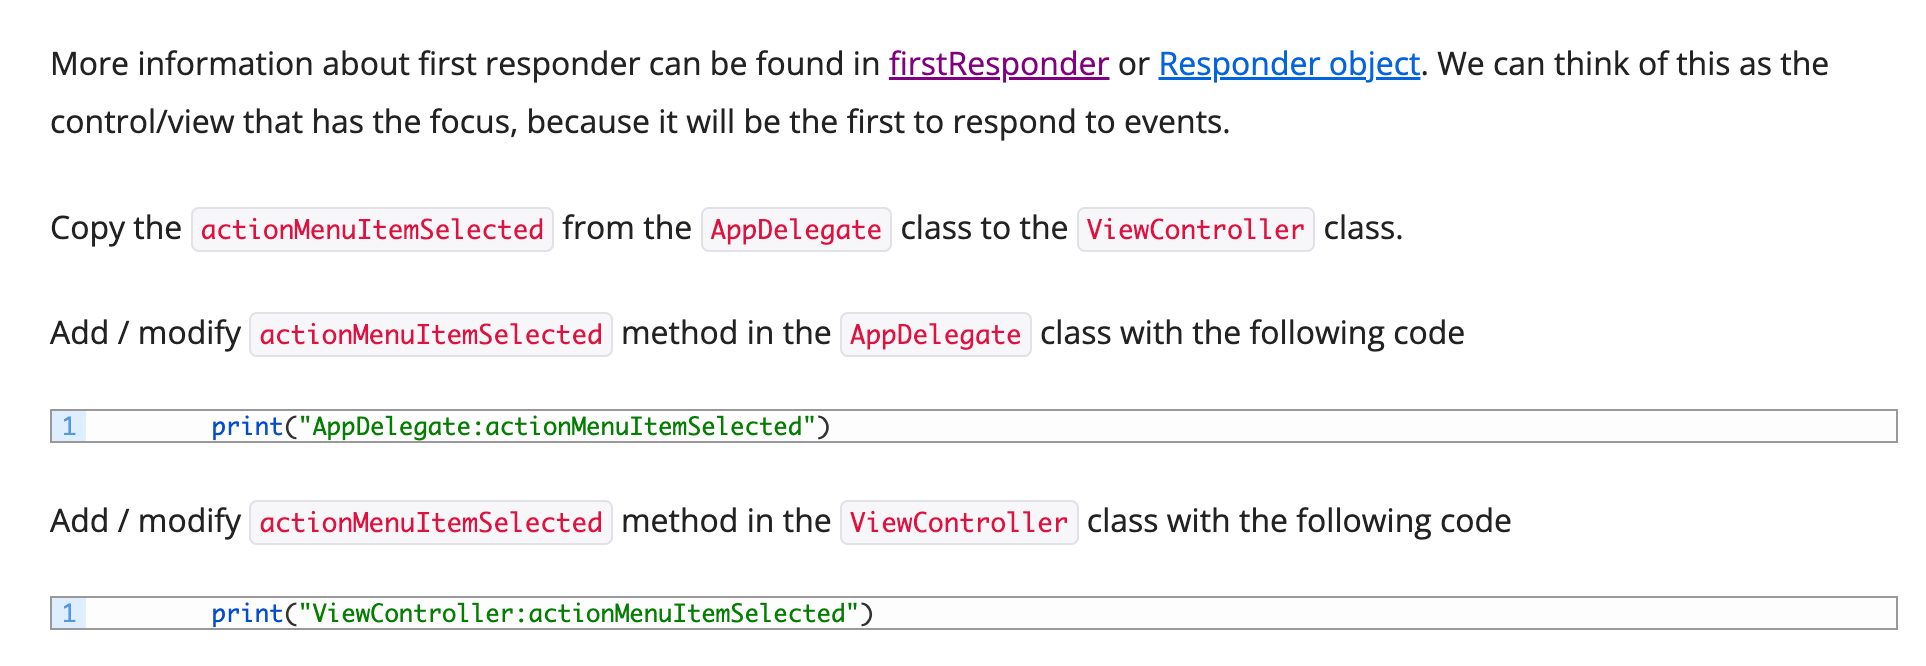Viewport: 1926px width, 666px height.
Task: Click the words 'Copy the' in the paragraph
Action: click(x=116, y=229)
